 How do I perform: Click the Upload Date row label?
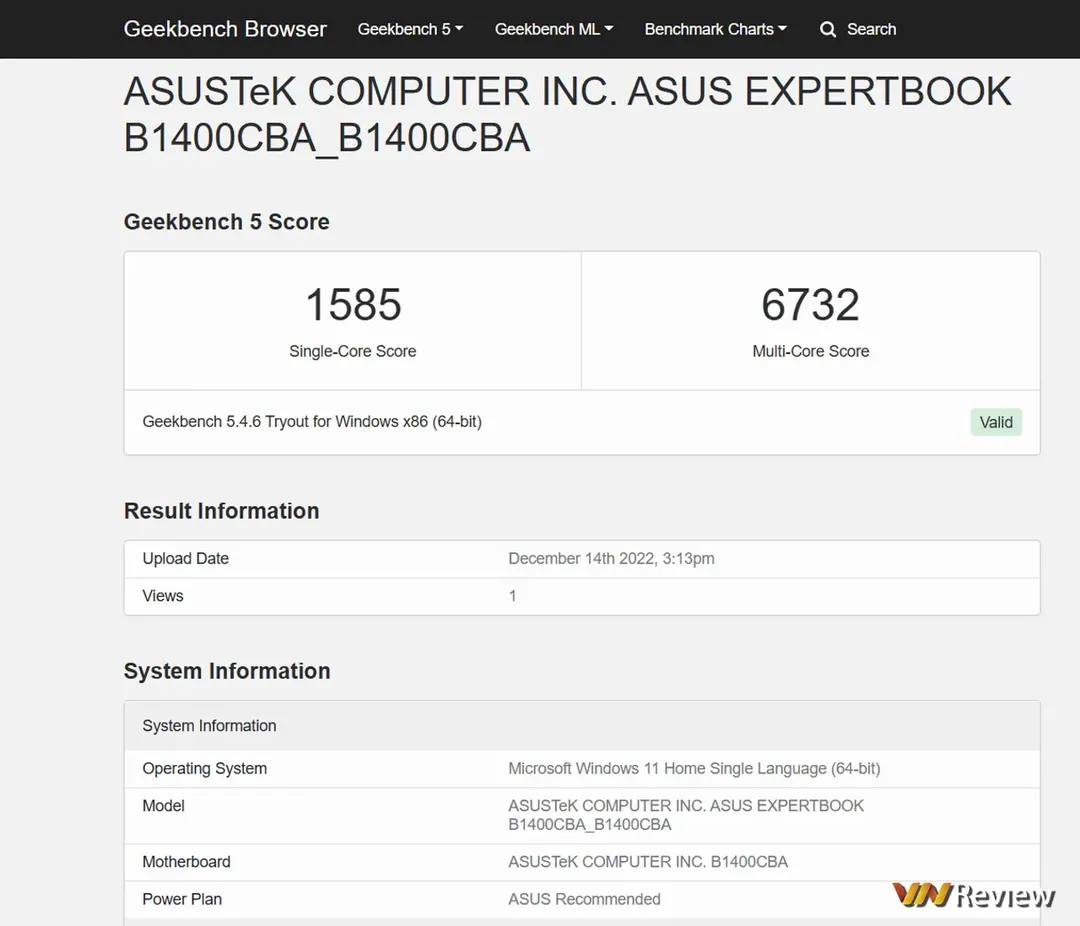click(x=186, y=558)
